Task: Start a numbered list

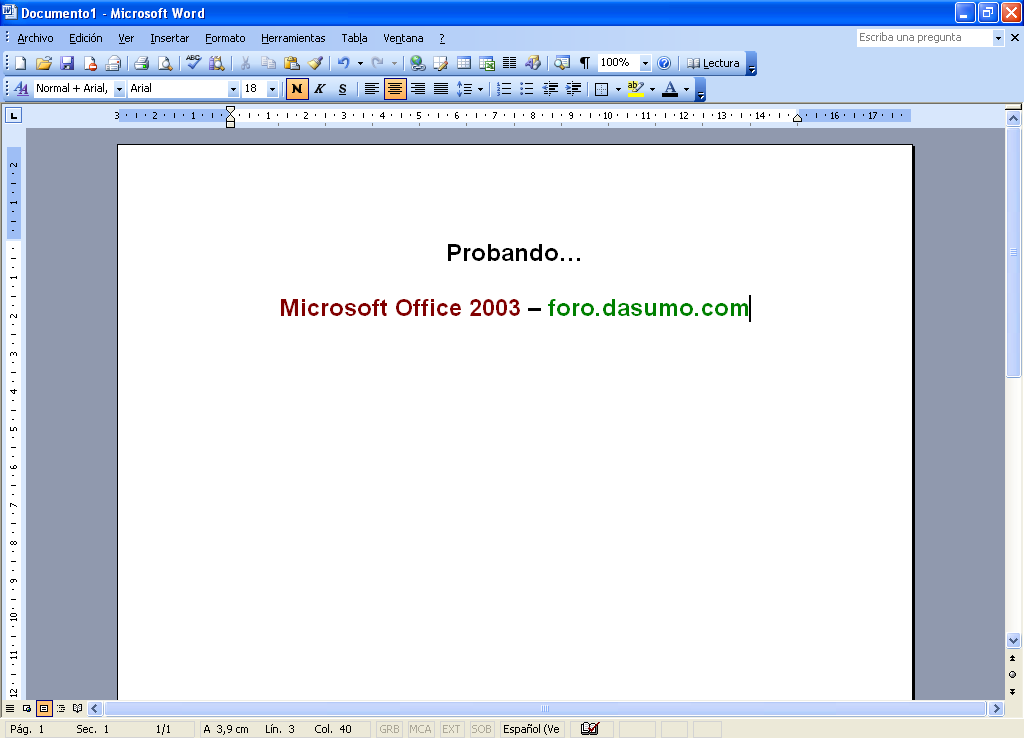Action: (x=504, y=89)
